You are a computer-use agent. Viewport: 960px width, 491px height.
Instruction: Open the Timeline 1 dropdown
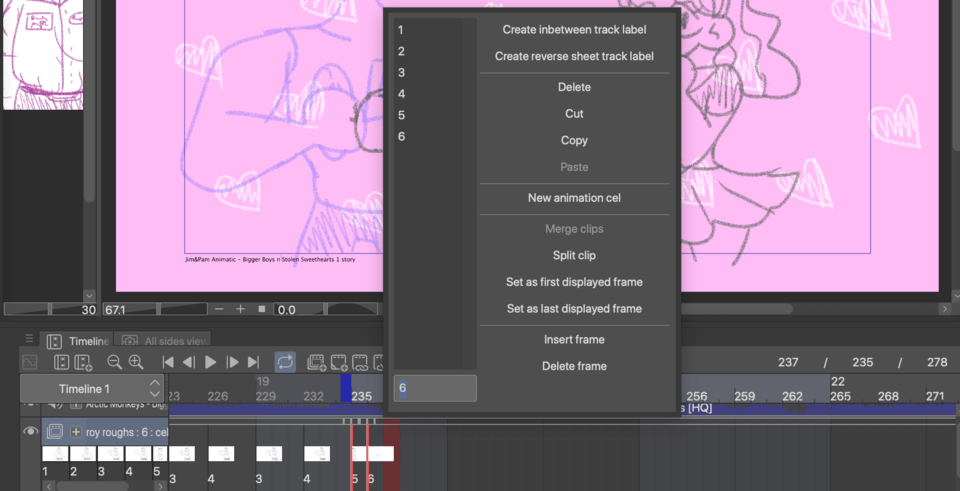tap(155, 388)
